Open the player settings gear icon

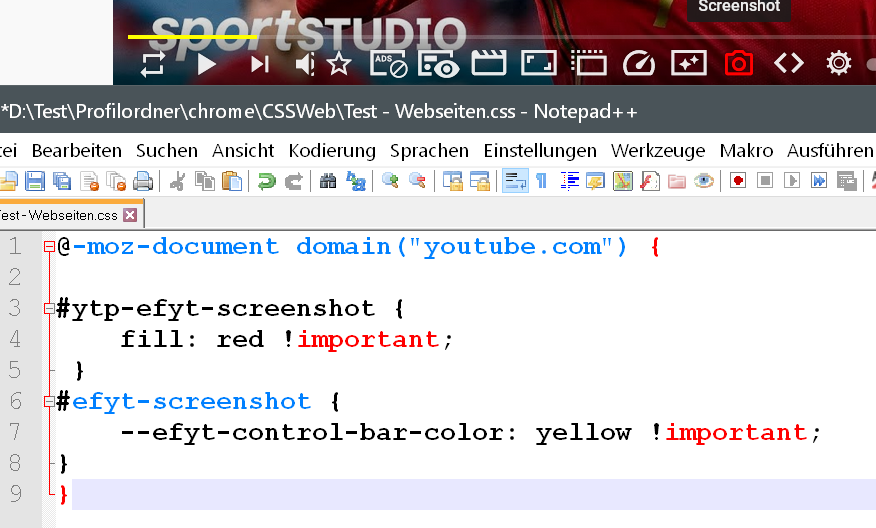click(x=839, y=63)
